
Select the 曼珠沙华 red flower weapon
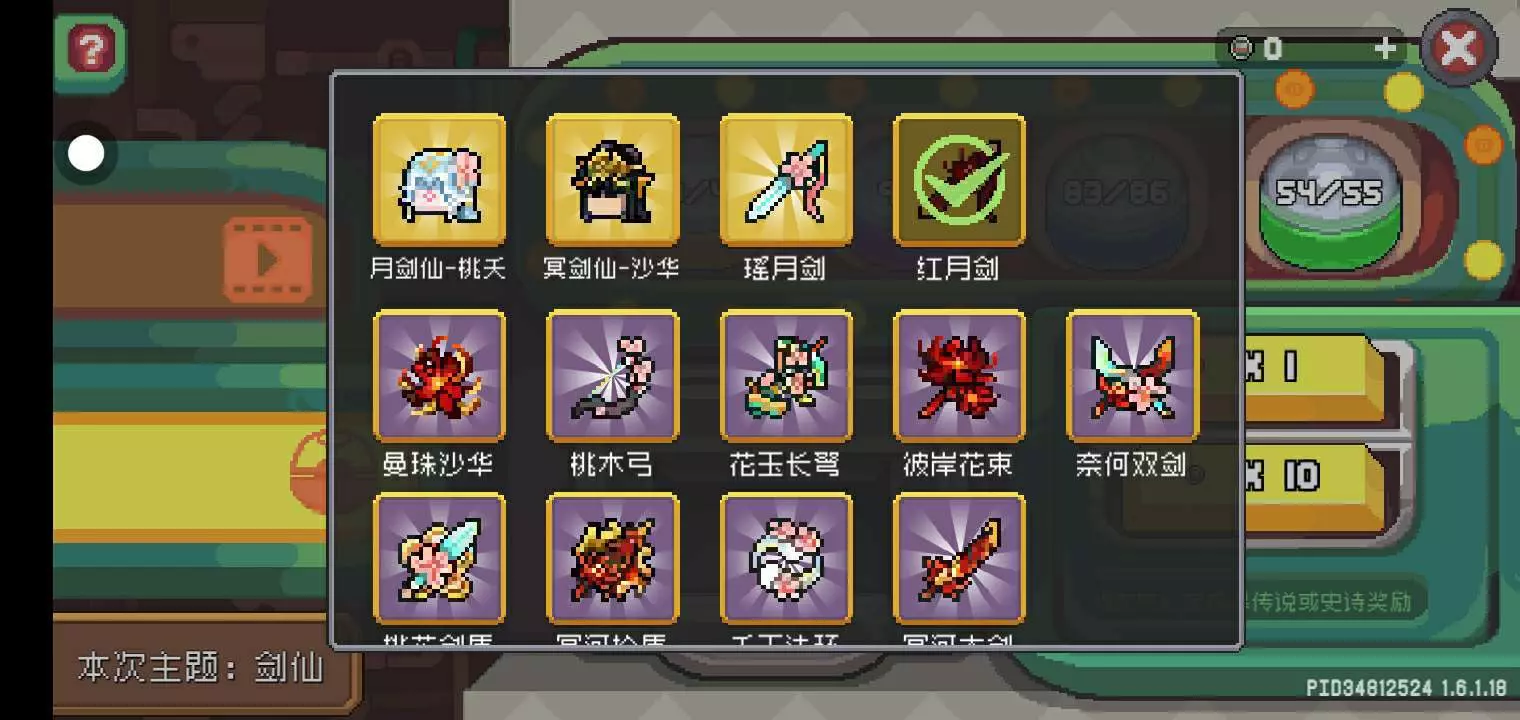pyautogui.click(x=438, y=376)
